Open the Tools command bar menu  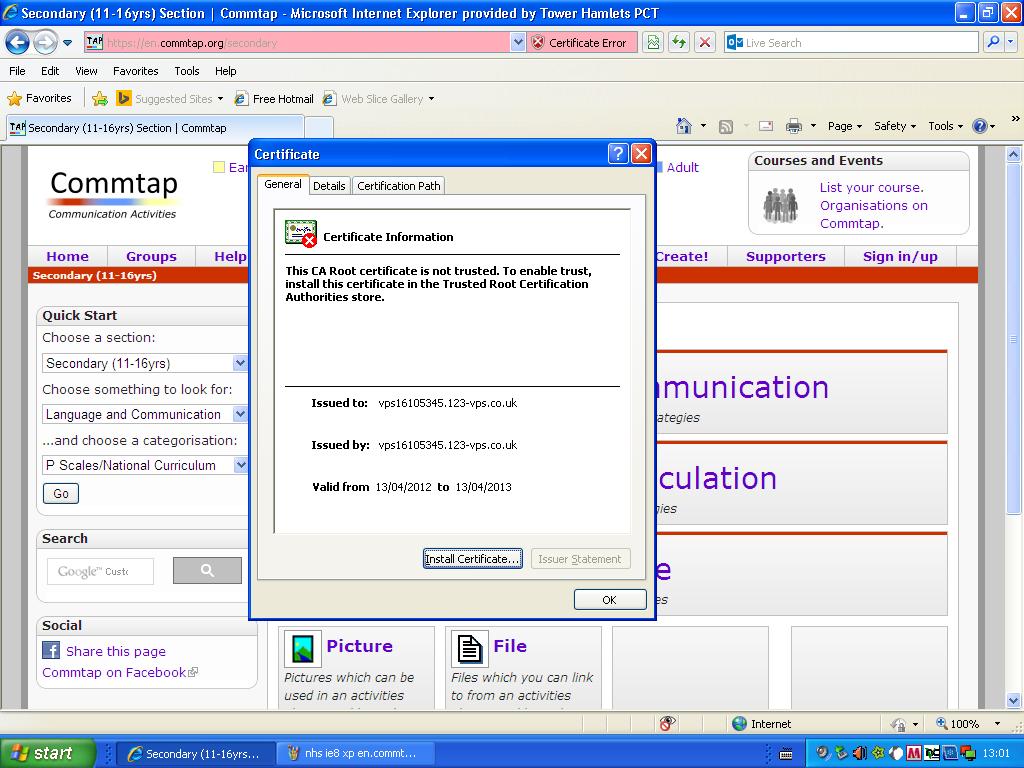click(946, 126)
